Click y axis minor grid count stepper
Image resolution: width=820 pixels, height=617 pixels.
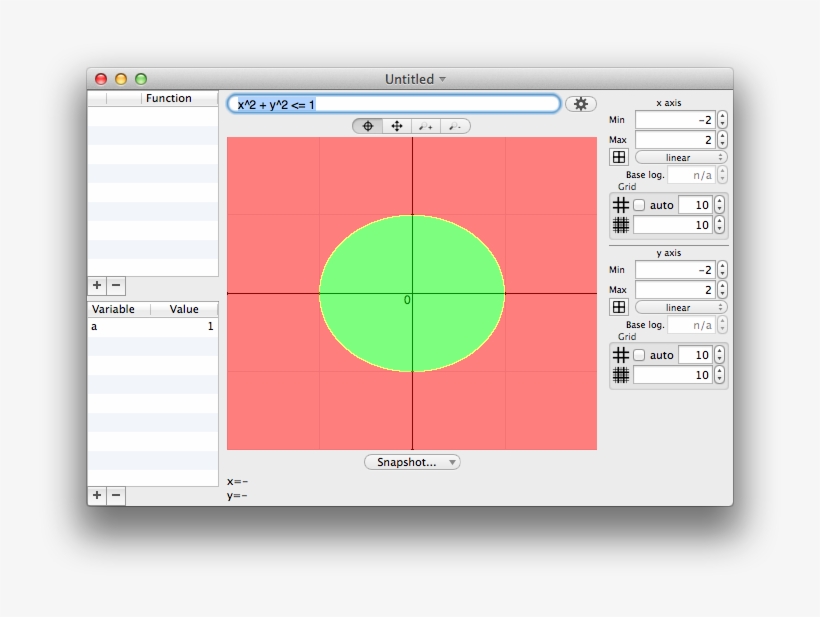point(720,375)
